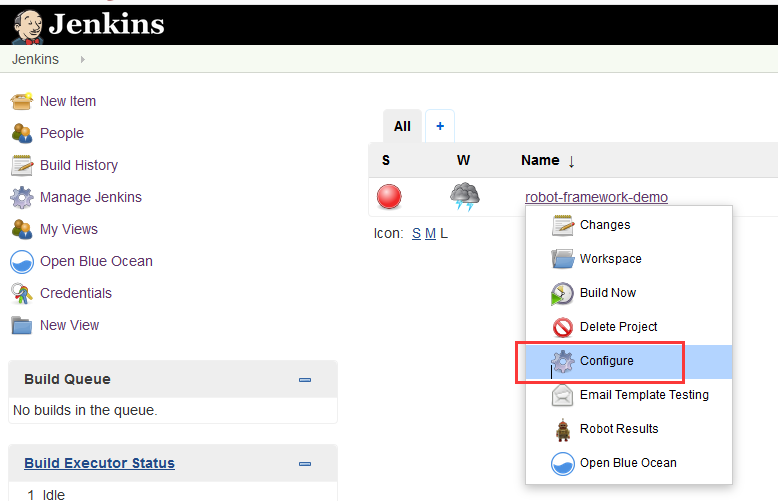This screenshot has width=778, height=501.
Task: Open the sidebar Open Blue Ocean link
Action: pos(96,261)
